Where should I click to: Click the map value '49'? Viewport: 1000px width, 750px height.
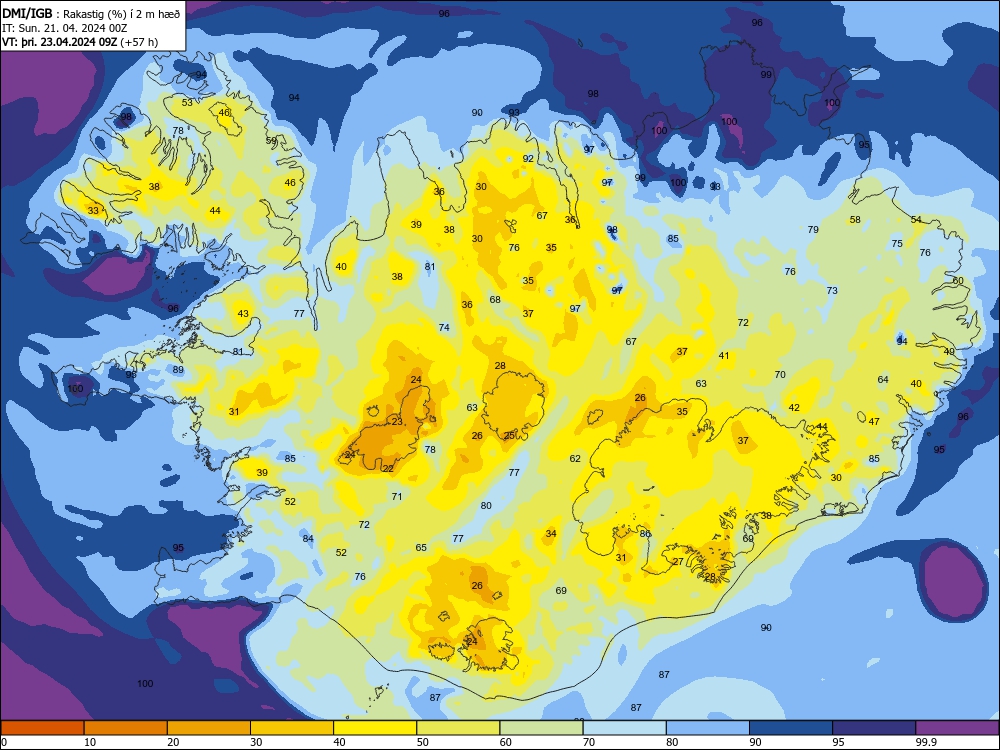pos(950,352)
